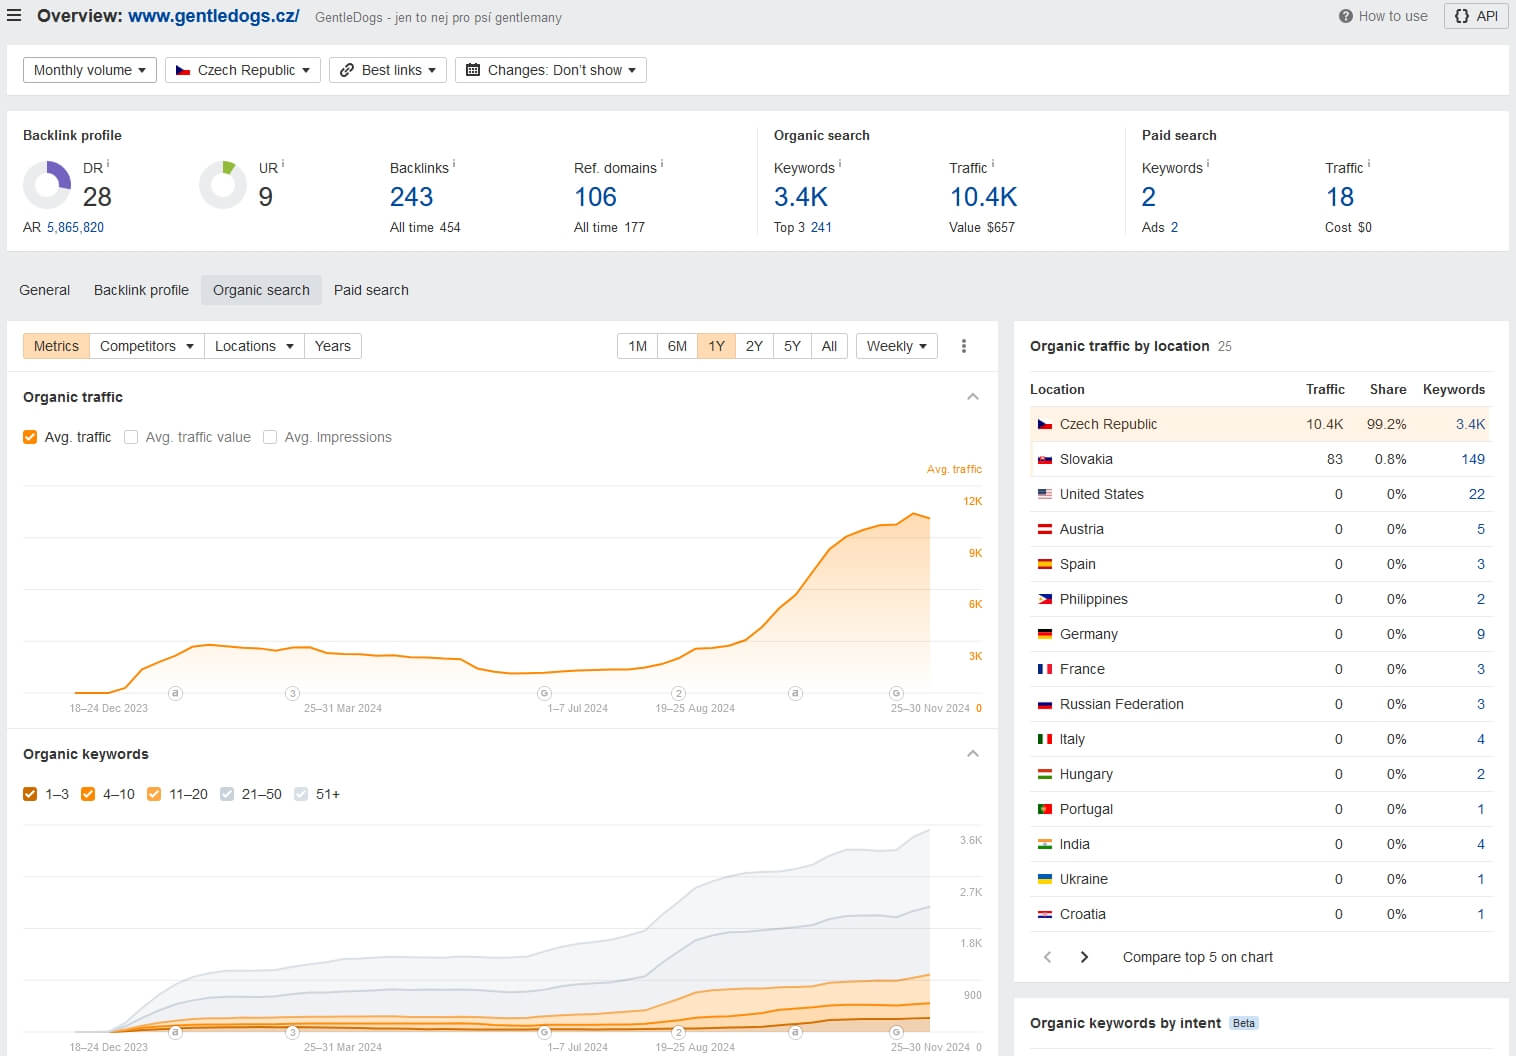Open the 3.4K organic keywords link
Viewport: 1516px width, 1056px height.
(x=801, y=197)
